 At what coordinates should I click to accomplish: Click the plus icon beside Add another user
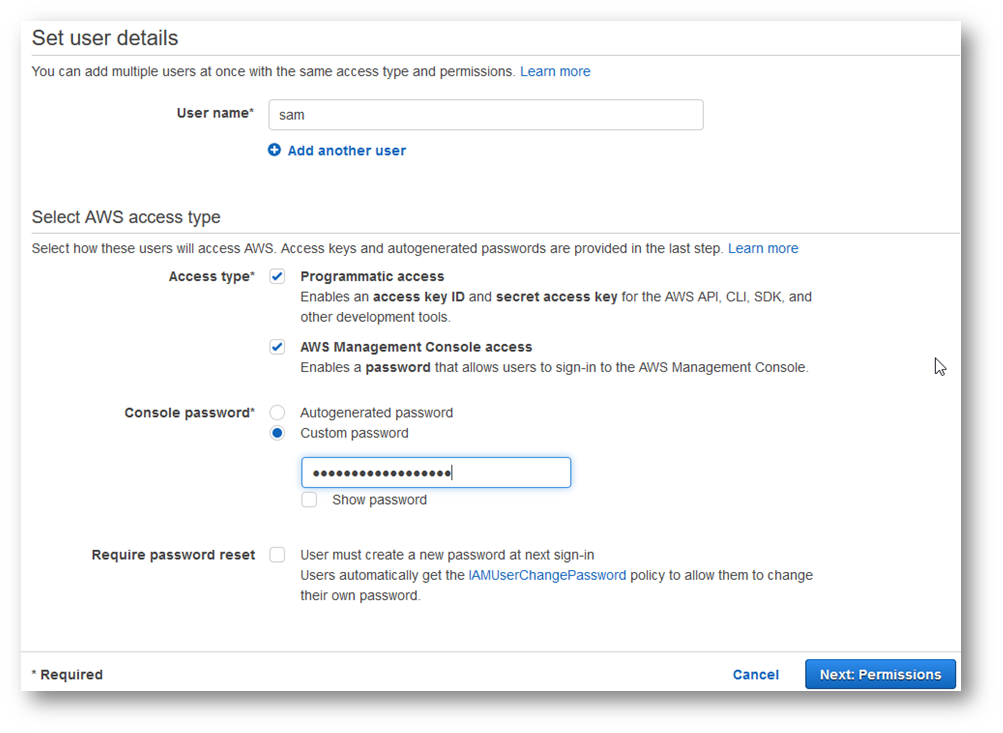tap(275, 150)
